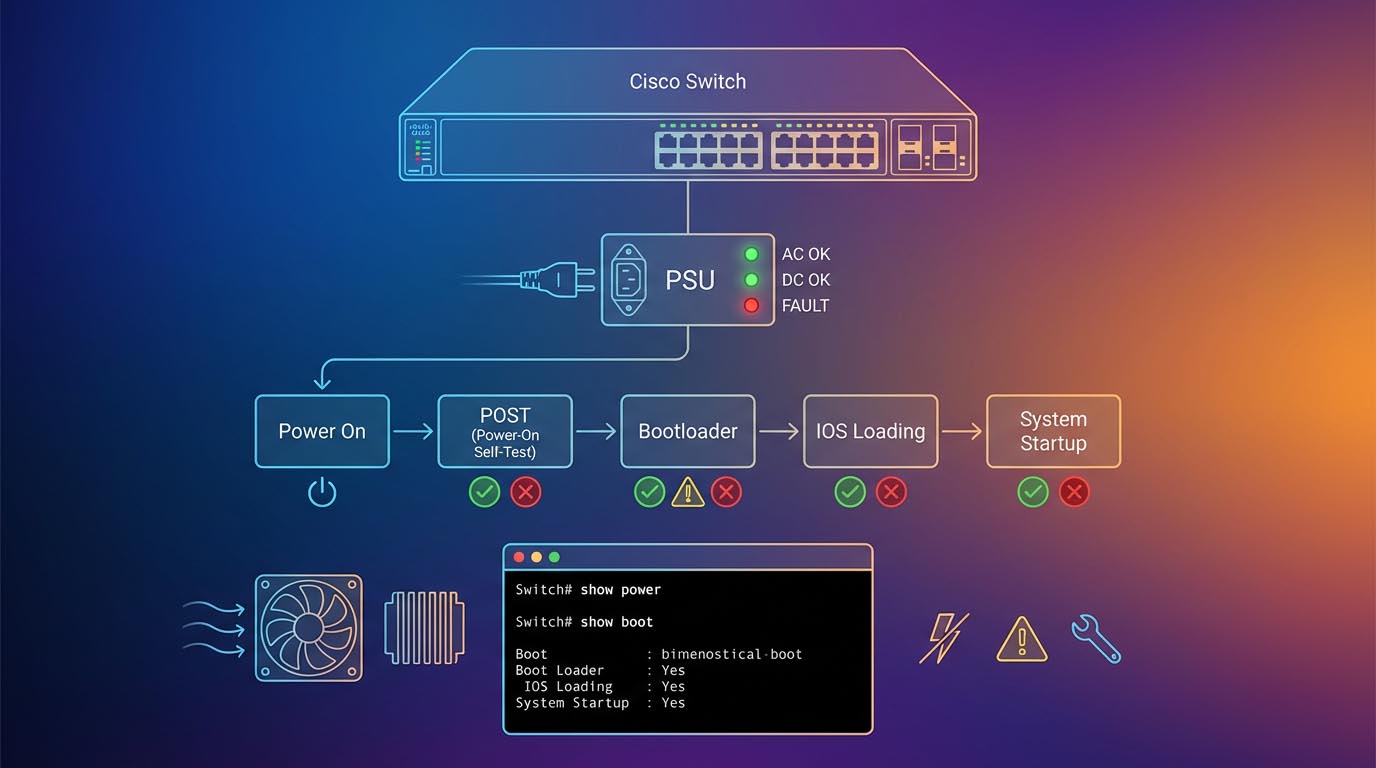Click the power symbol under Power On

click(x=322, y=492)
